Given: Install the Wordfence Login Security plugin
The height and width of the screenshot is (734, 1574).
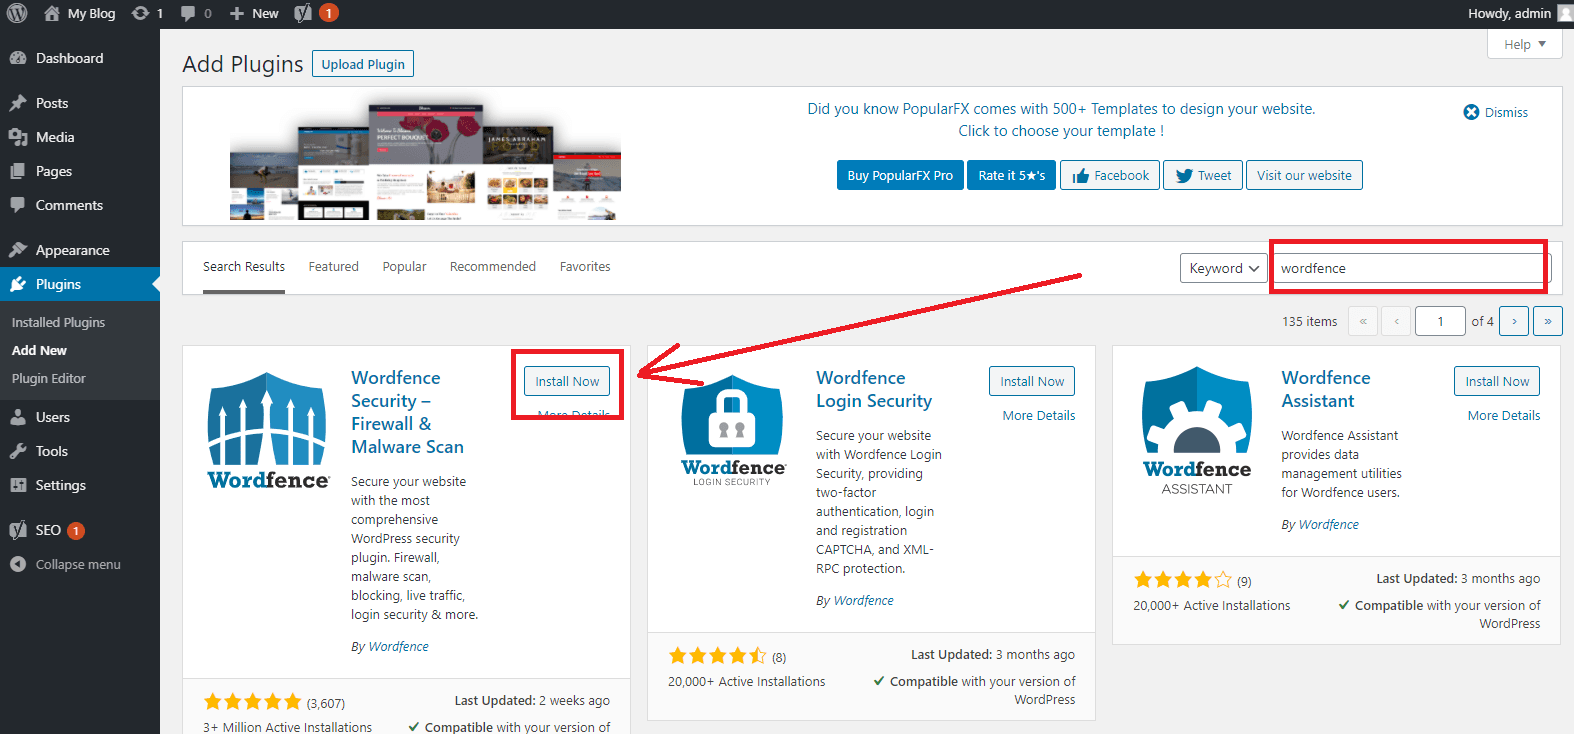Looking at the screenshot, I should pos(1033,381).
